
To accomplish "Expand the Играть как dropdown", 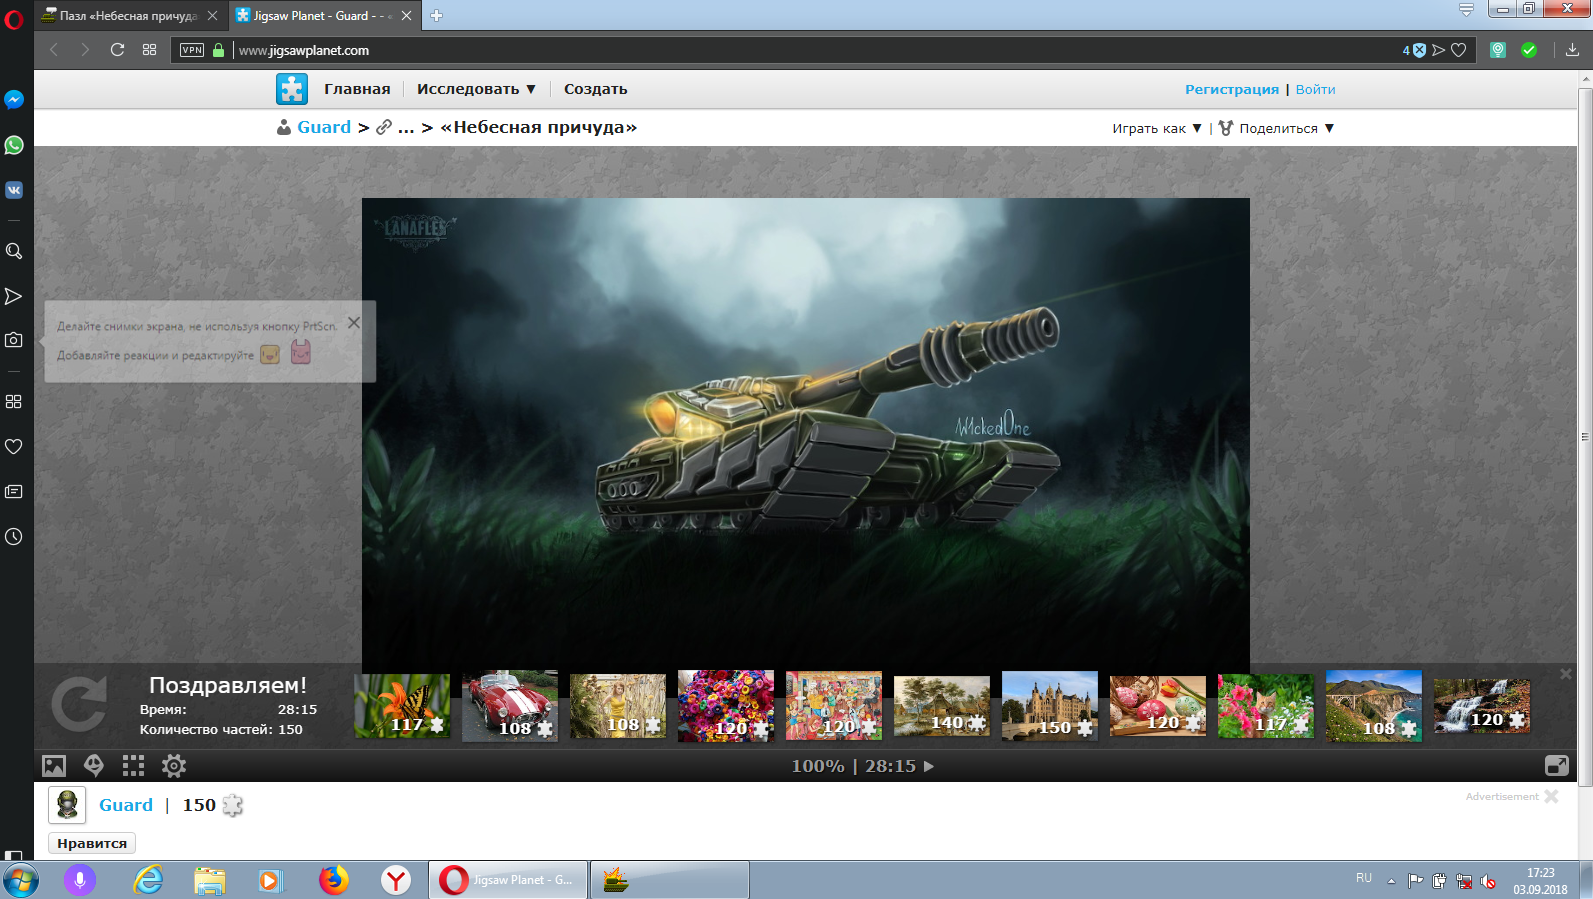I will click(x=1157, y=128).
